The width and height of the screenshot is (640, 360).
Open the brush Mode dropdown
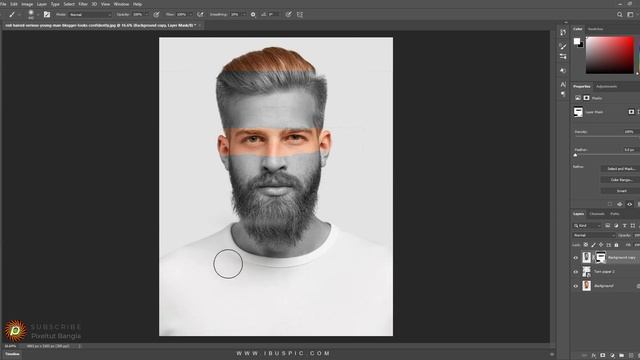[x=90, y=14]
